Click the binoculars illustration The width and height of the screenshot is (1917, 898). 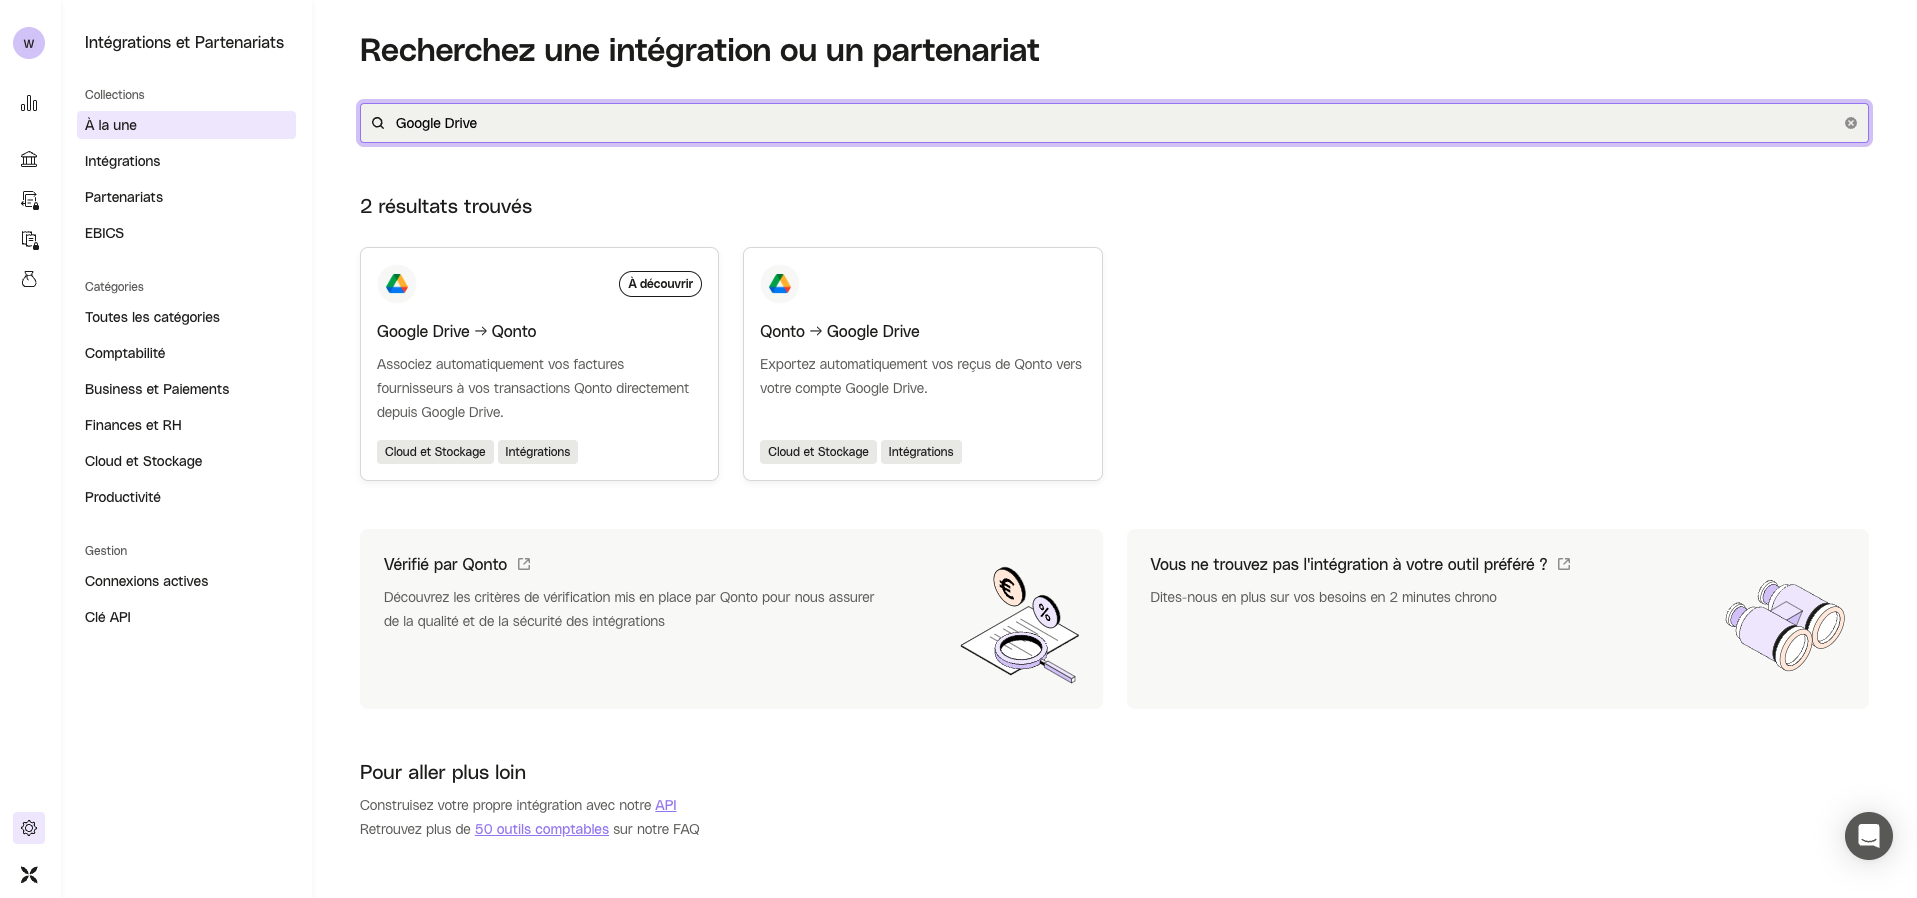pos(1785,625)
